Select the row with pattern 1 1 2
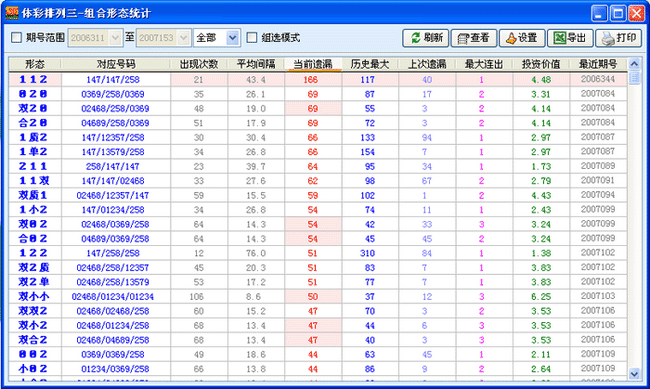 (x=318, y=80)
